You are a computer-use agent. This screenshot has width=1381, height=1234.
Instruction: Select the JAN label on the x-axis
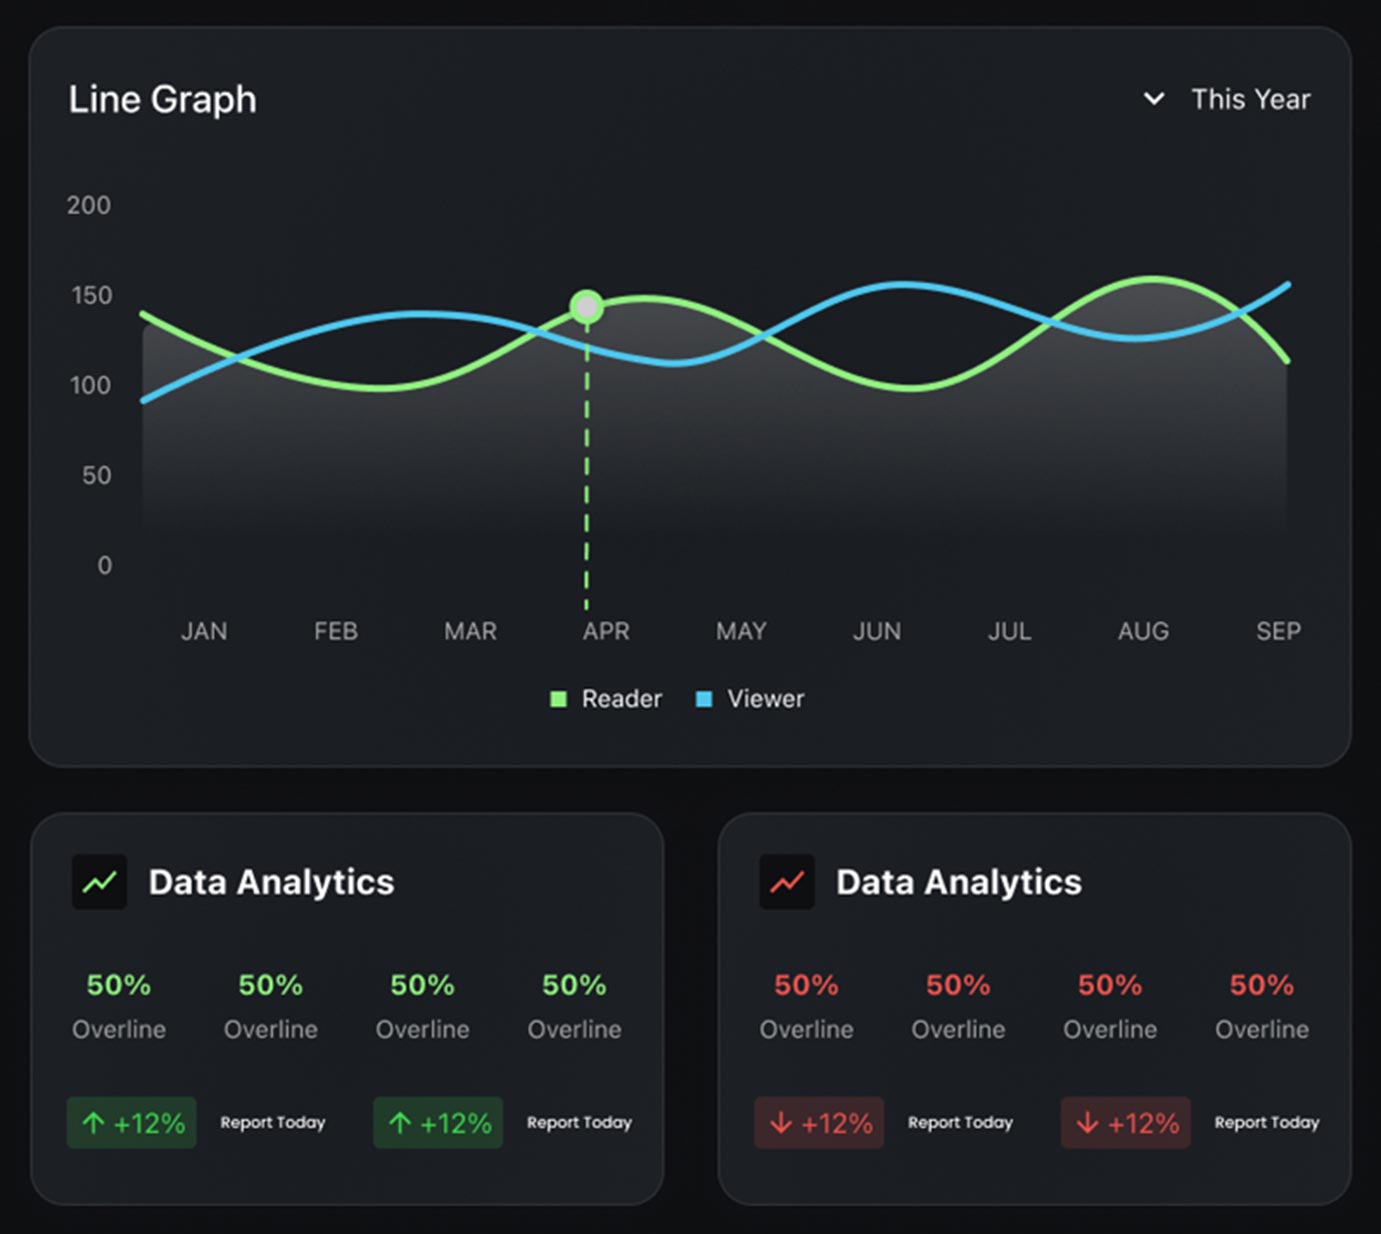pyautogui.click(x=203, y=631)
